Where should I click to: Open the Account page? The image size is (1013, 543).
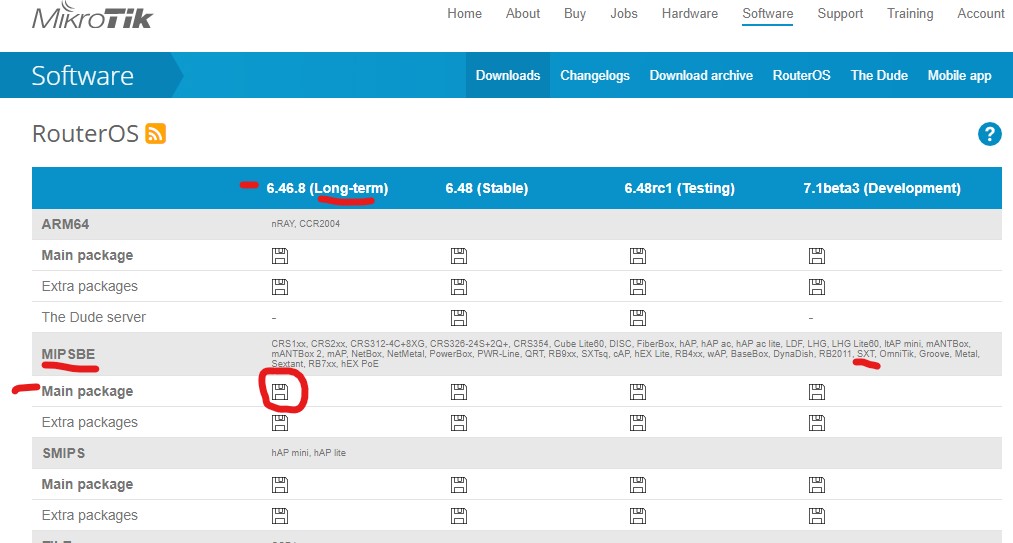tap(981, 14)
